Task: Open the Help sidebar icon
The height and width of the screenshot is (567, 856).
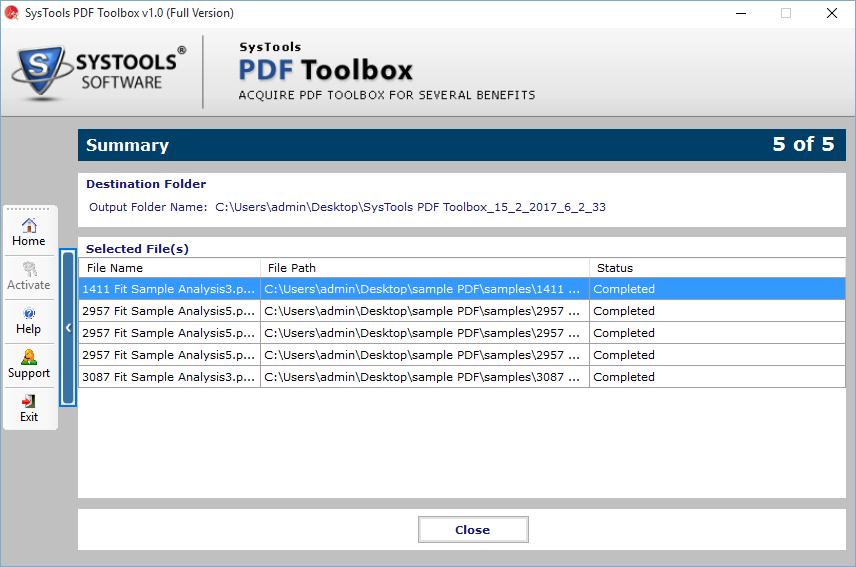Action: (x=29, y=321)
